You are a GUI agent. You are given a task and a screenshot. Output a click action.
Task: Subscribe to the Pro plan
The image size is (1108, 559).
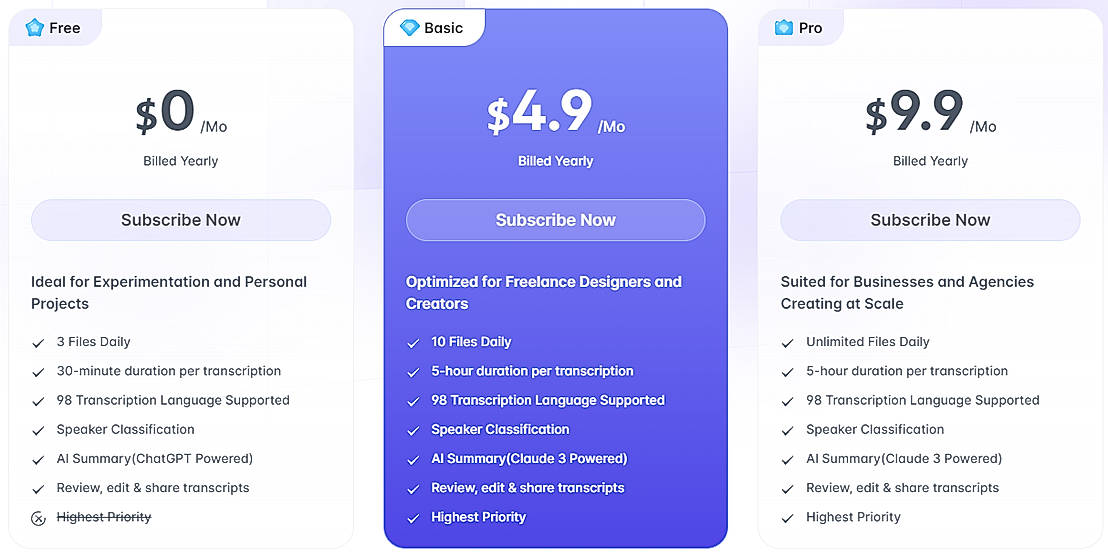(930, 220)
